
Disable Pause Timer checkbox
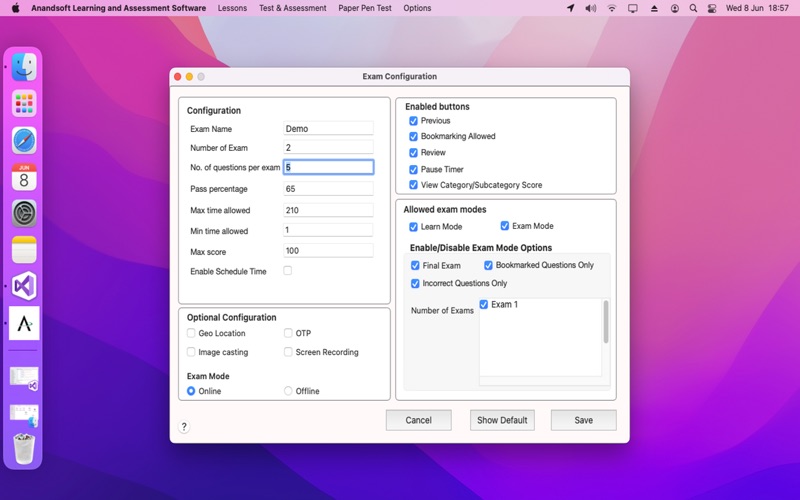[x=413, y=169]
